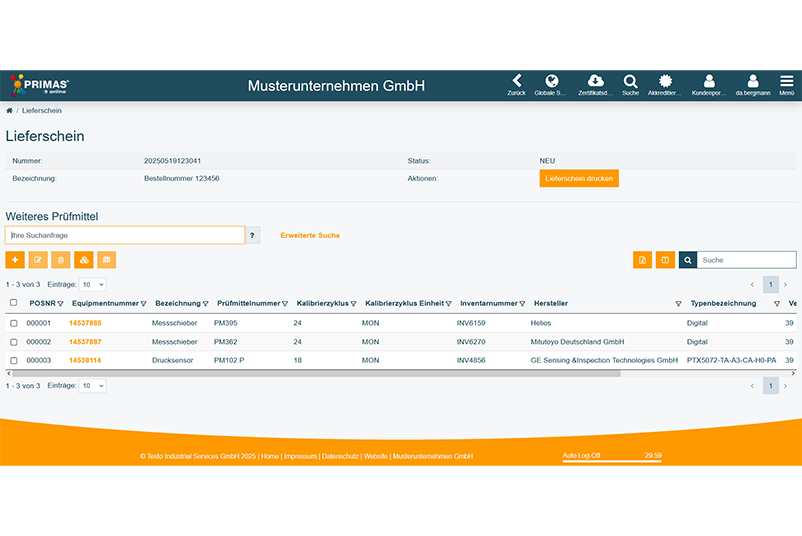Select the checkbox for row 000003
The height and width of the screenshot is (536, 802).
coord(14,360)
